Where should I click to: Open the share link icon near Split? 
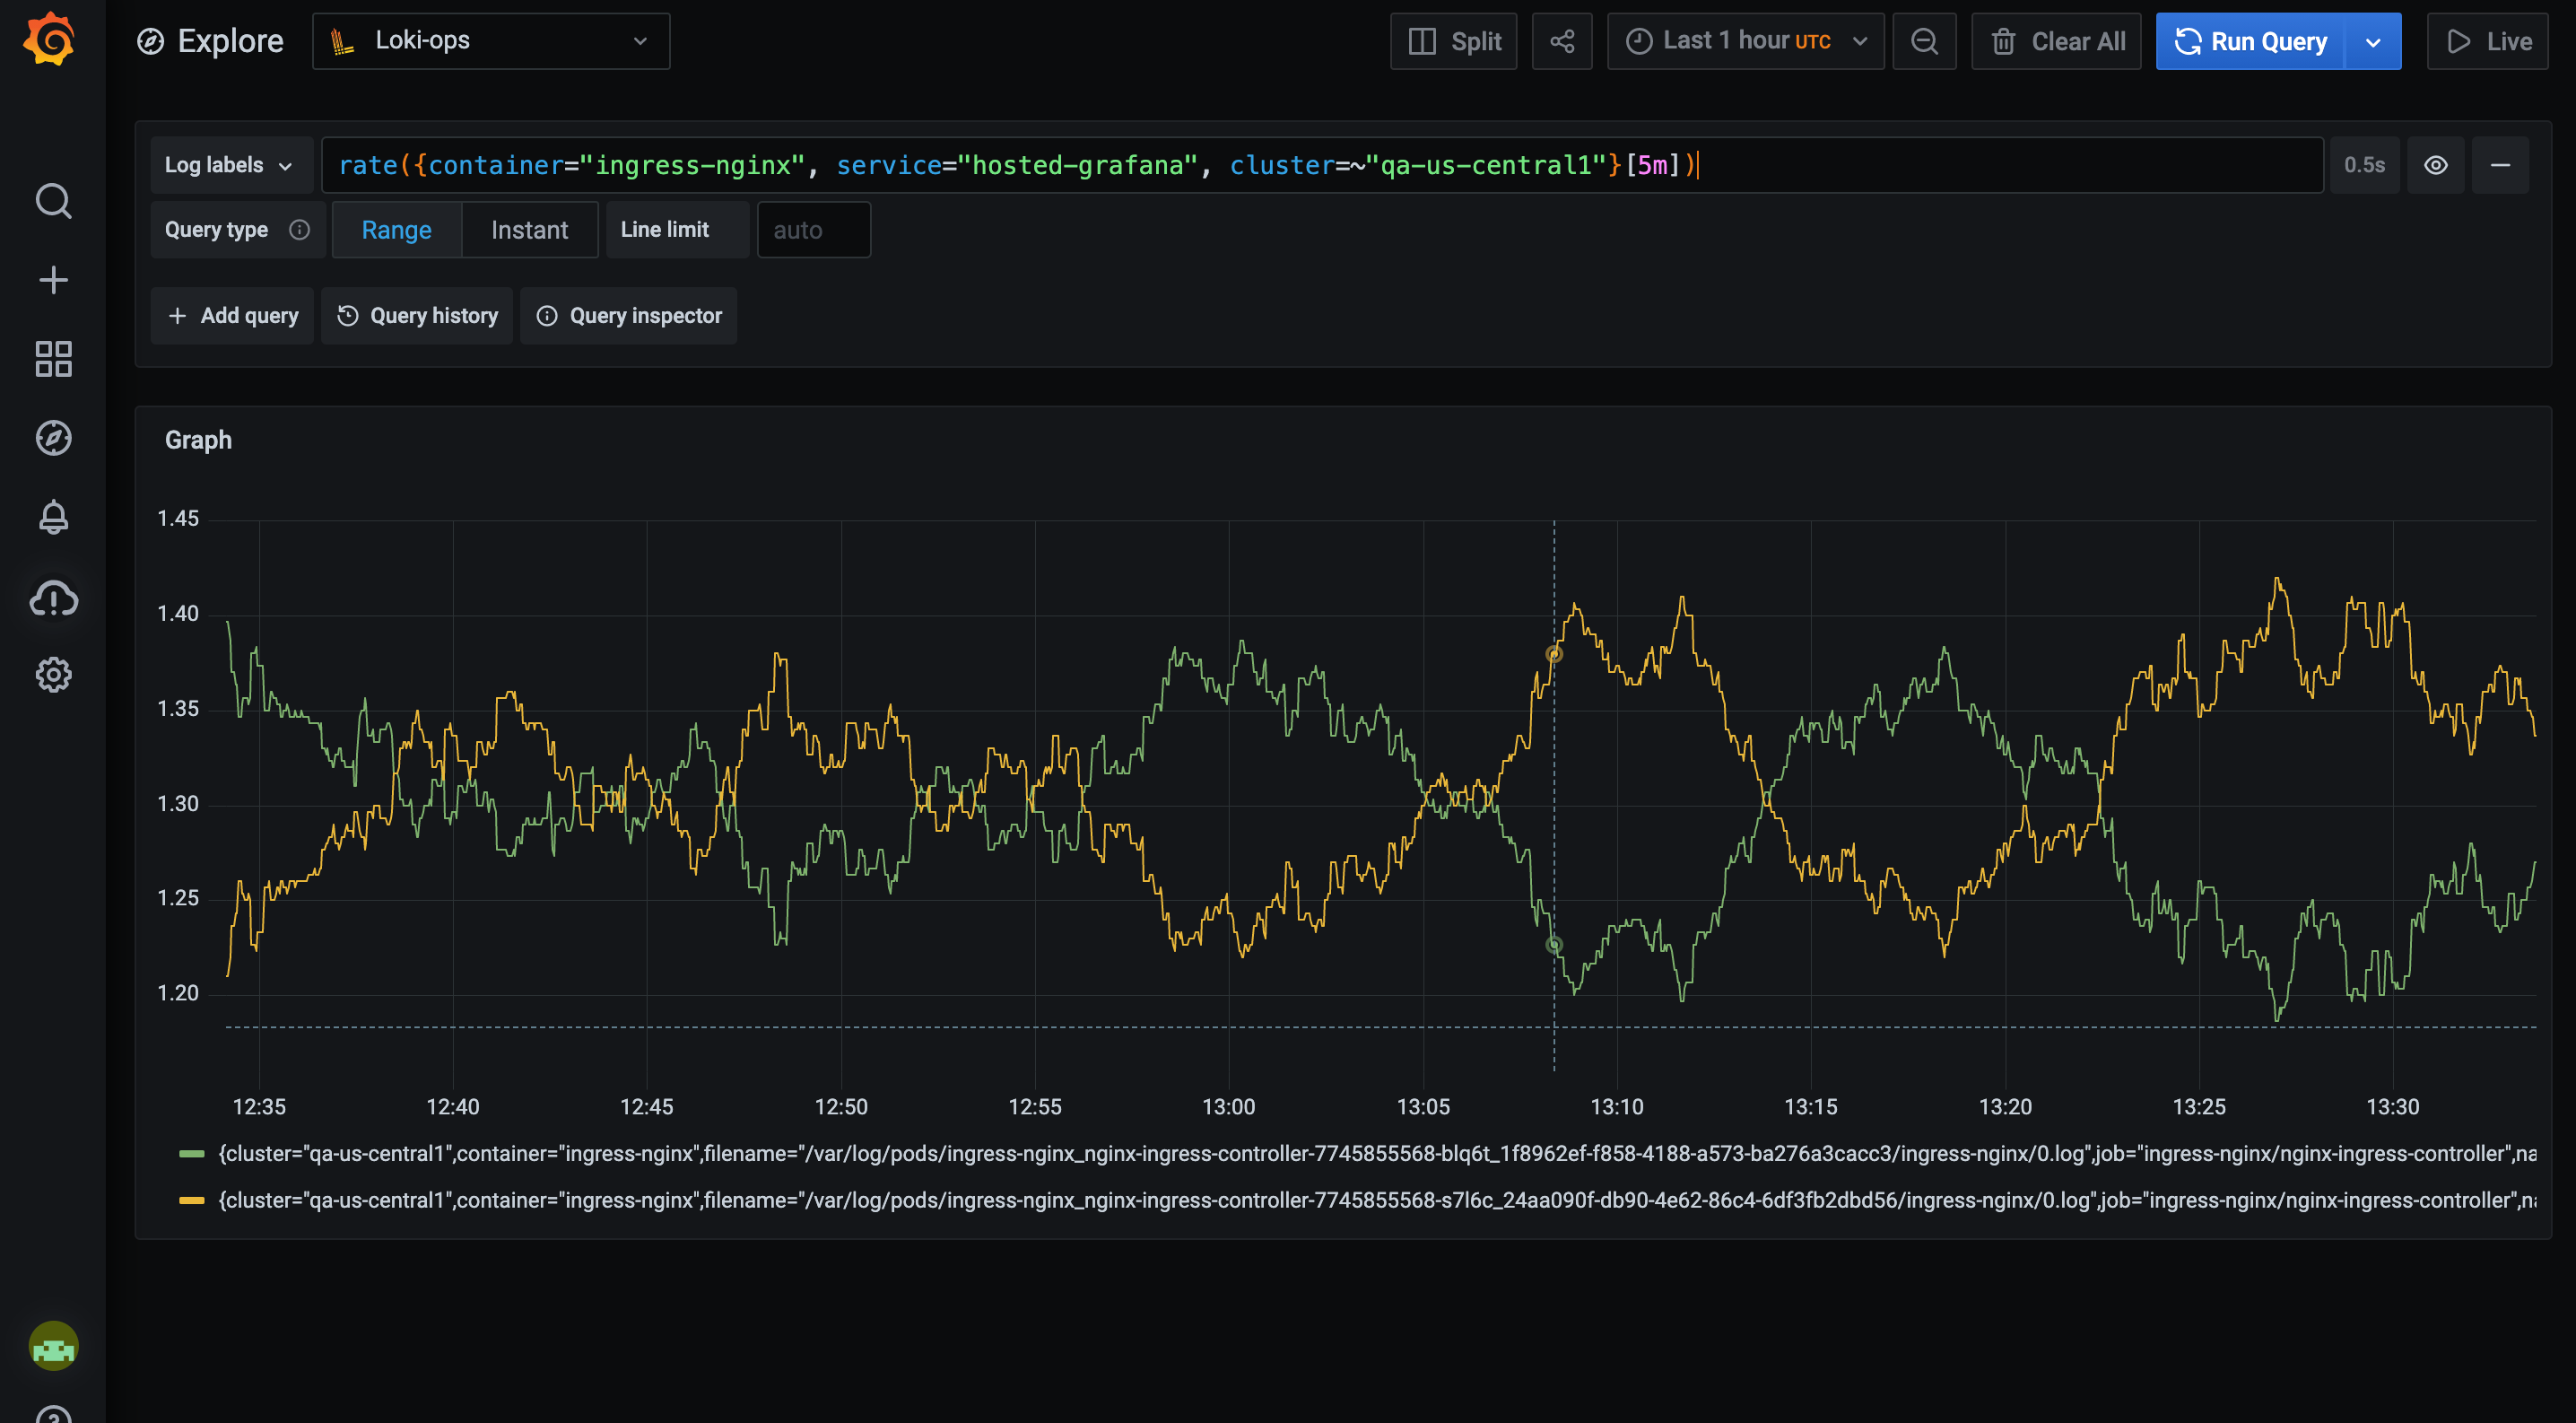(x=1562, y=41)
